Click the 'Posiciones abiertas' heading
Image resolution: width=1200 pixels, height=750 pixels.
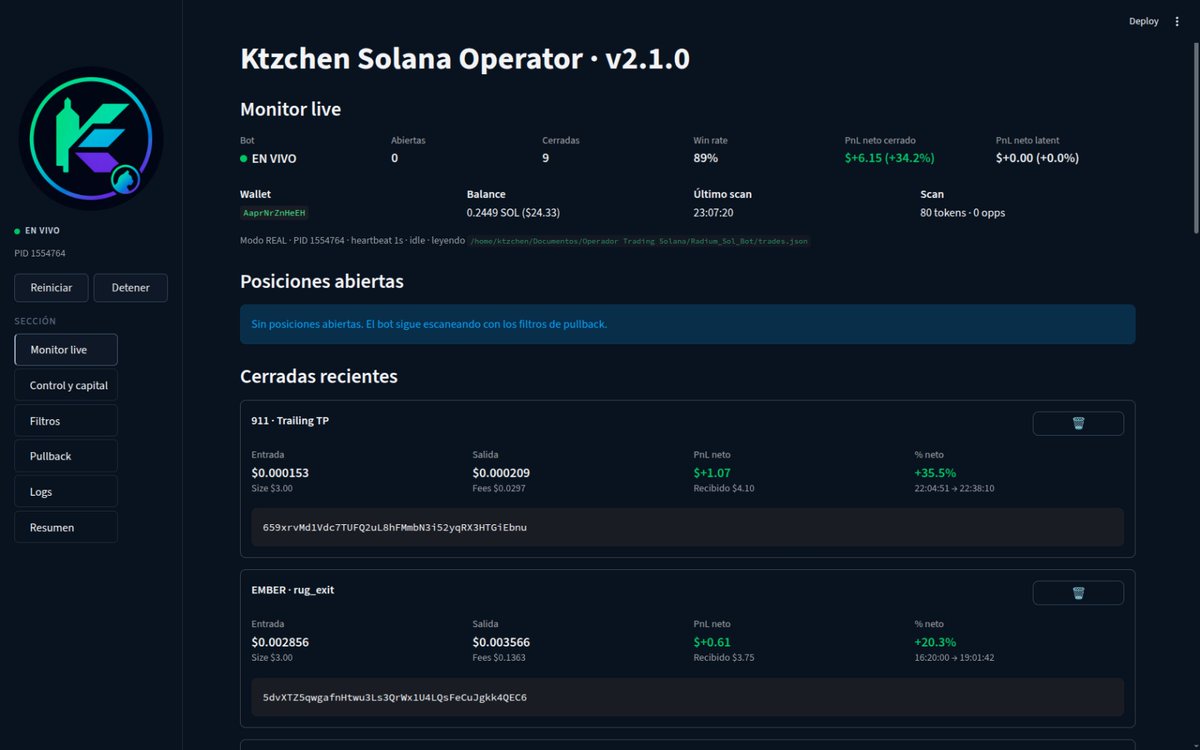point(322,282)
